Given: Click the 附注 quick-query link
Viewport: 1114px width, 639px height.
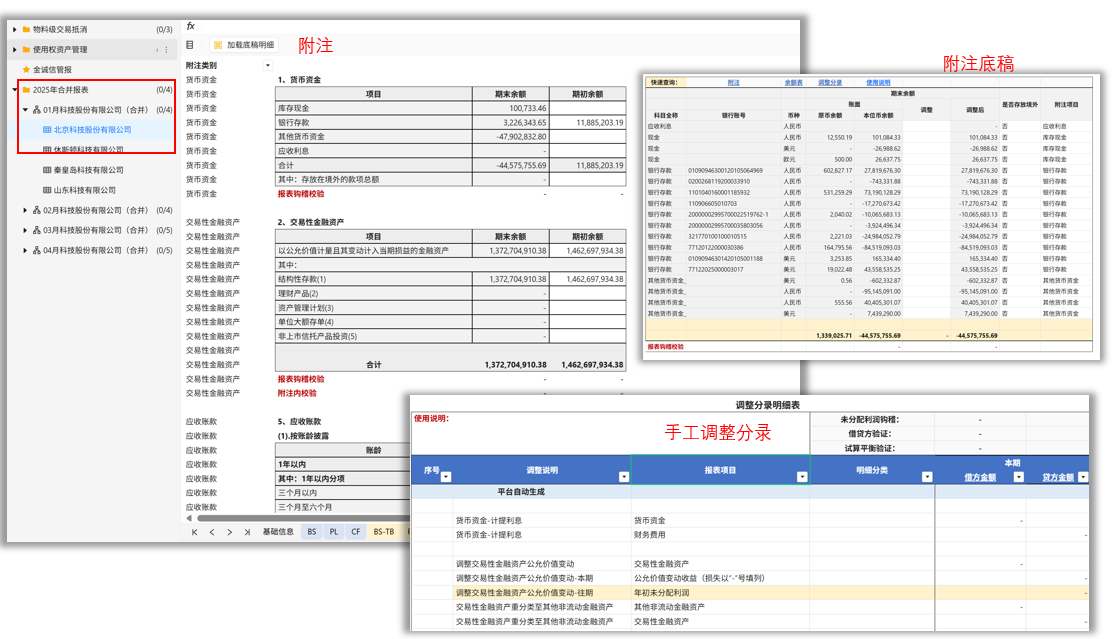Looking at the screenshot, I should tap(734, 83).
